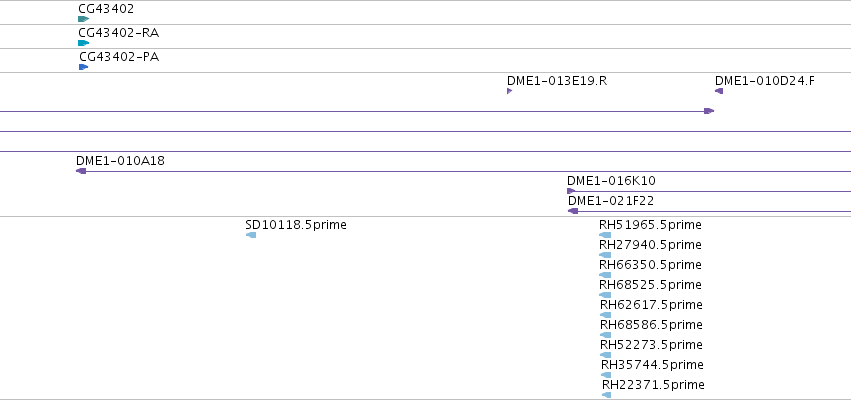851x400 pixels.
Task: Open the RH62617.5prime label
Action: click(651, 305)
